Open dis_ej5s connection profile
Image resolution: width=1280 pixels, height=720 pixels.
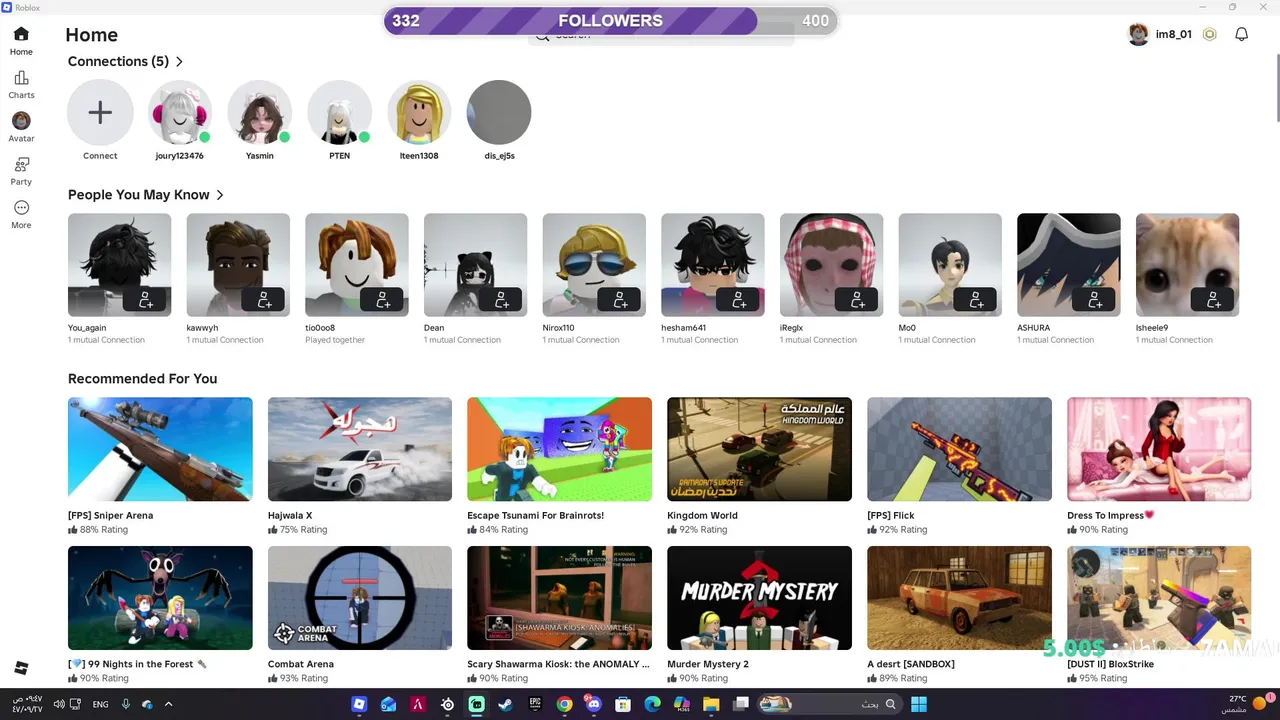[x=499, y=120]
